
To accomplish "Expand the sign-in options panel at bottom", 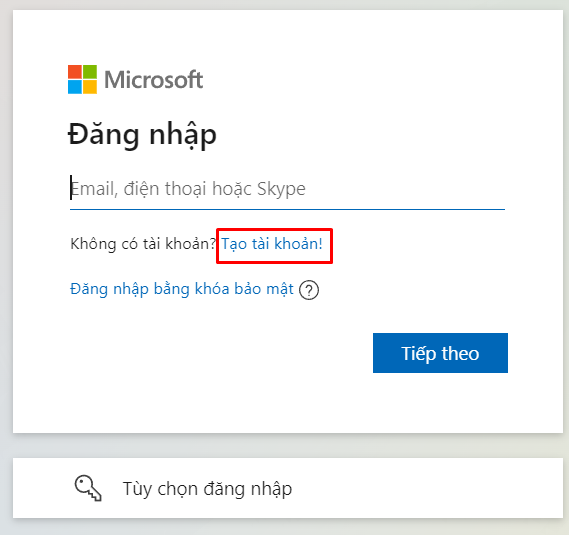I will pos(288,488).
